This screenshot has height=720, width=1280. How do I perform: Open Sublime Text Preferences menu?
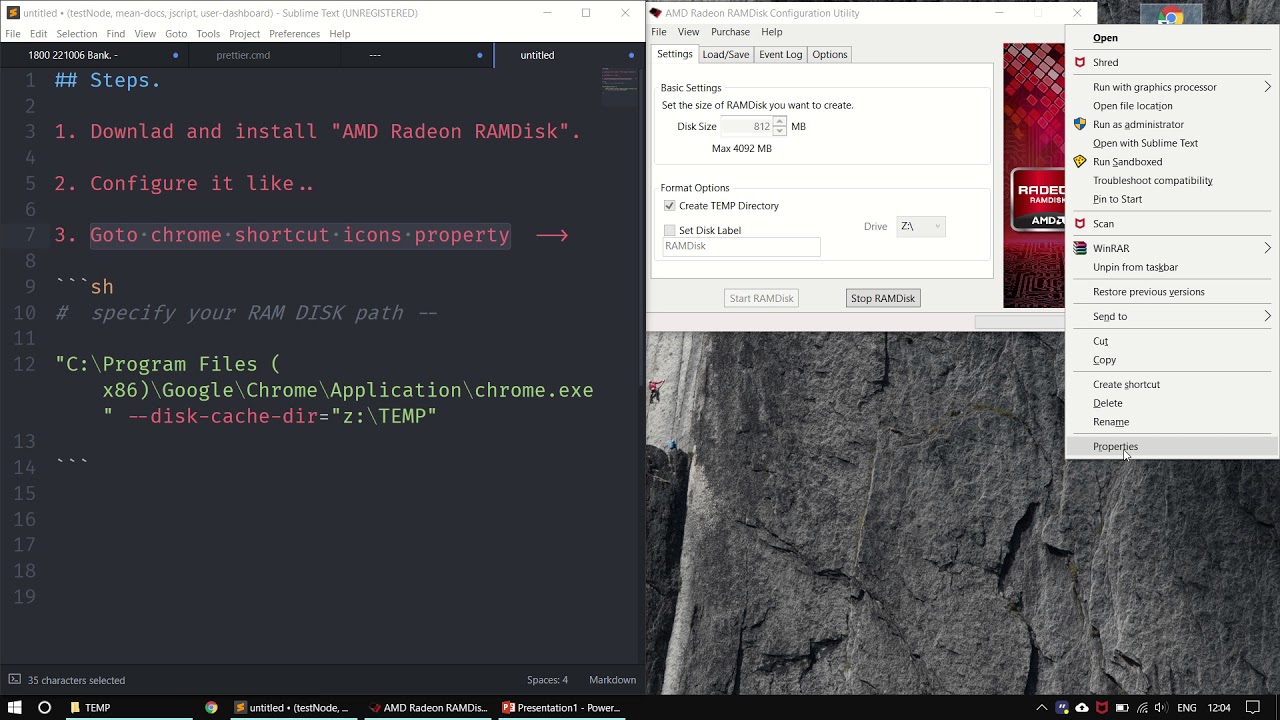click(294, 33)
